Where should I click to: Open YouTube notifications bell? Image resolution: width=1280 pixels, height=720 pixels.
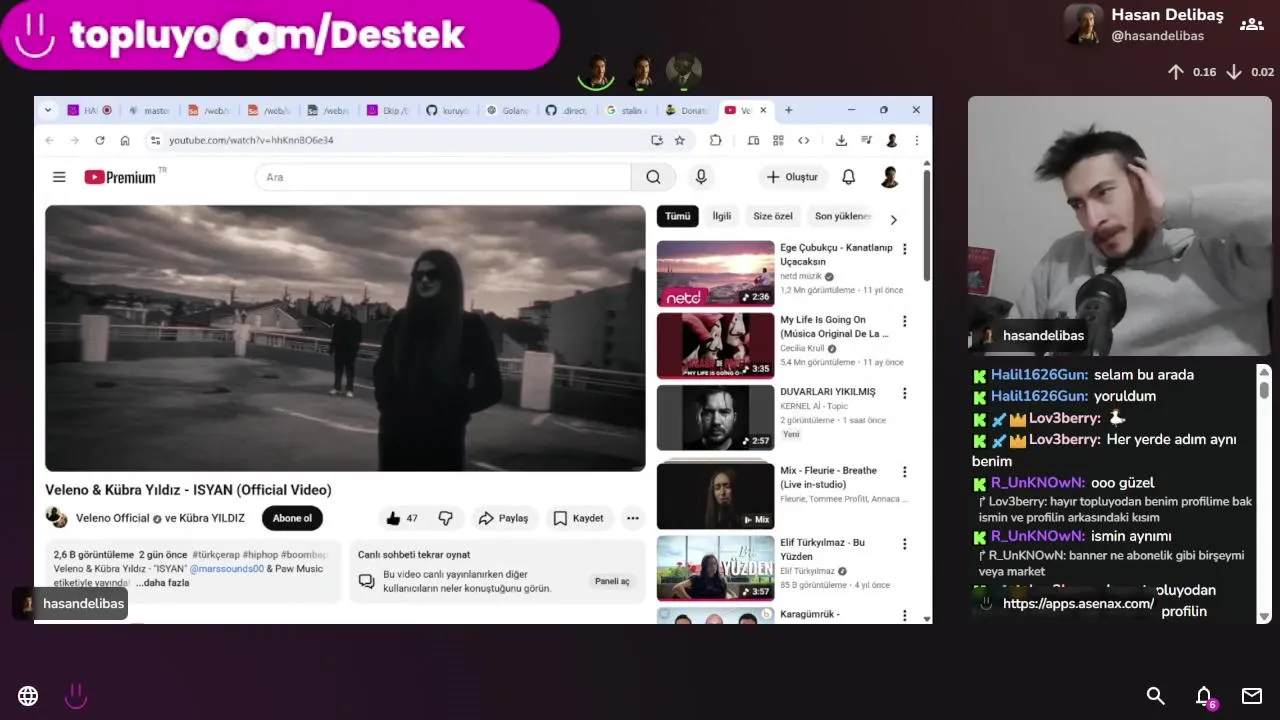point(848,177)
